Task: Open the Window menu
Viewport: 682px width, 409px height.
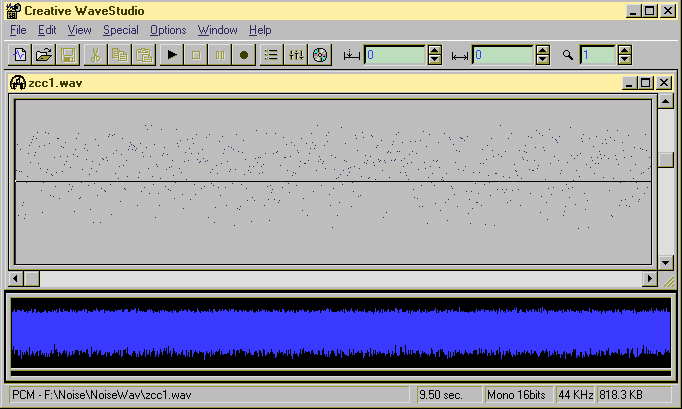Action: pos(217,30)
